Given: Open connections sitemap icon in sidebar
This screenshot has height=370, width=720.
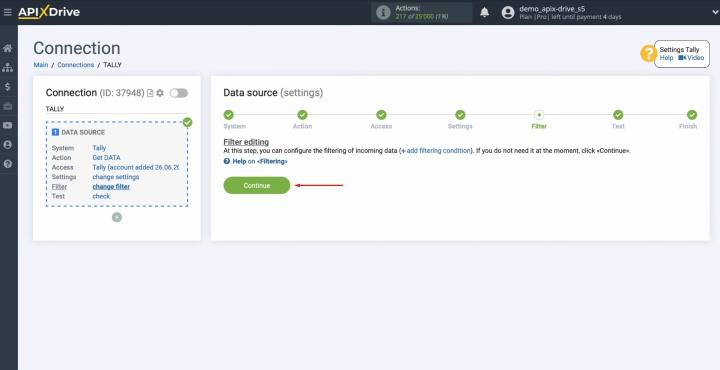Looking at the screenshot, I should [7, 67].
